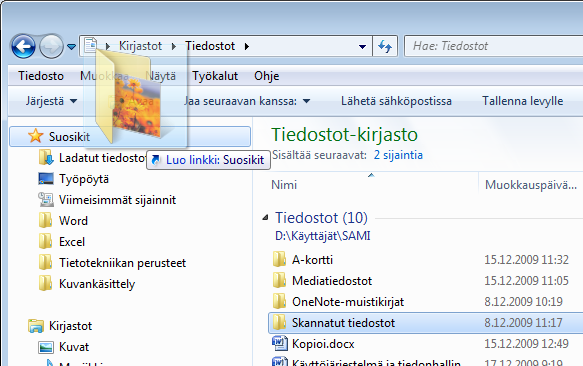Select the Kopioi.docx file name
Image resolution: width=583 pixels, height=366 pixels.
pyautogui.click(x=323, y=344)
